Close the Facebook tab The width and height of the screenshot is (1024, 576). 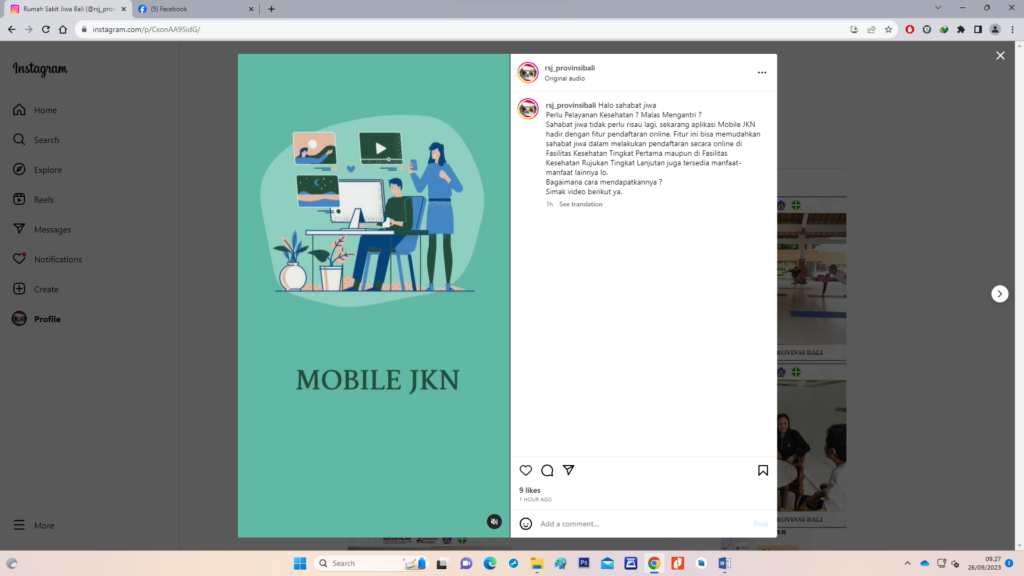point(251,9)
